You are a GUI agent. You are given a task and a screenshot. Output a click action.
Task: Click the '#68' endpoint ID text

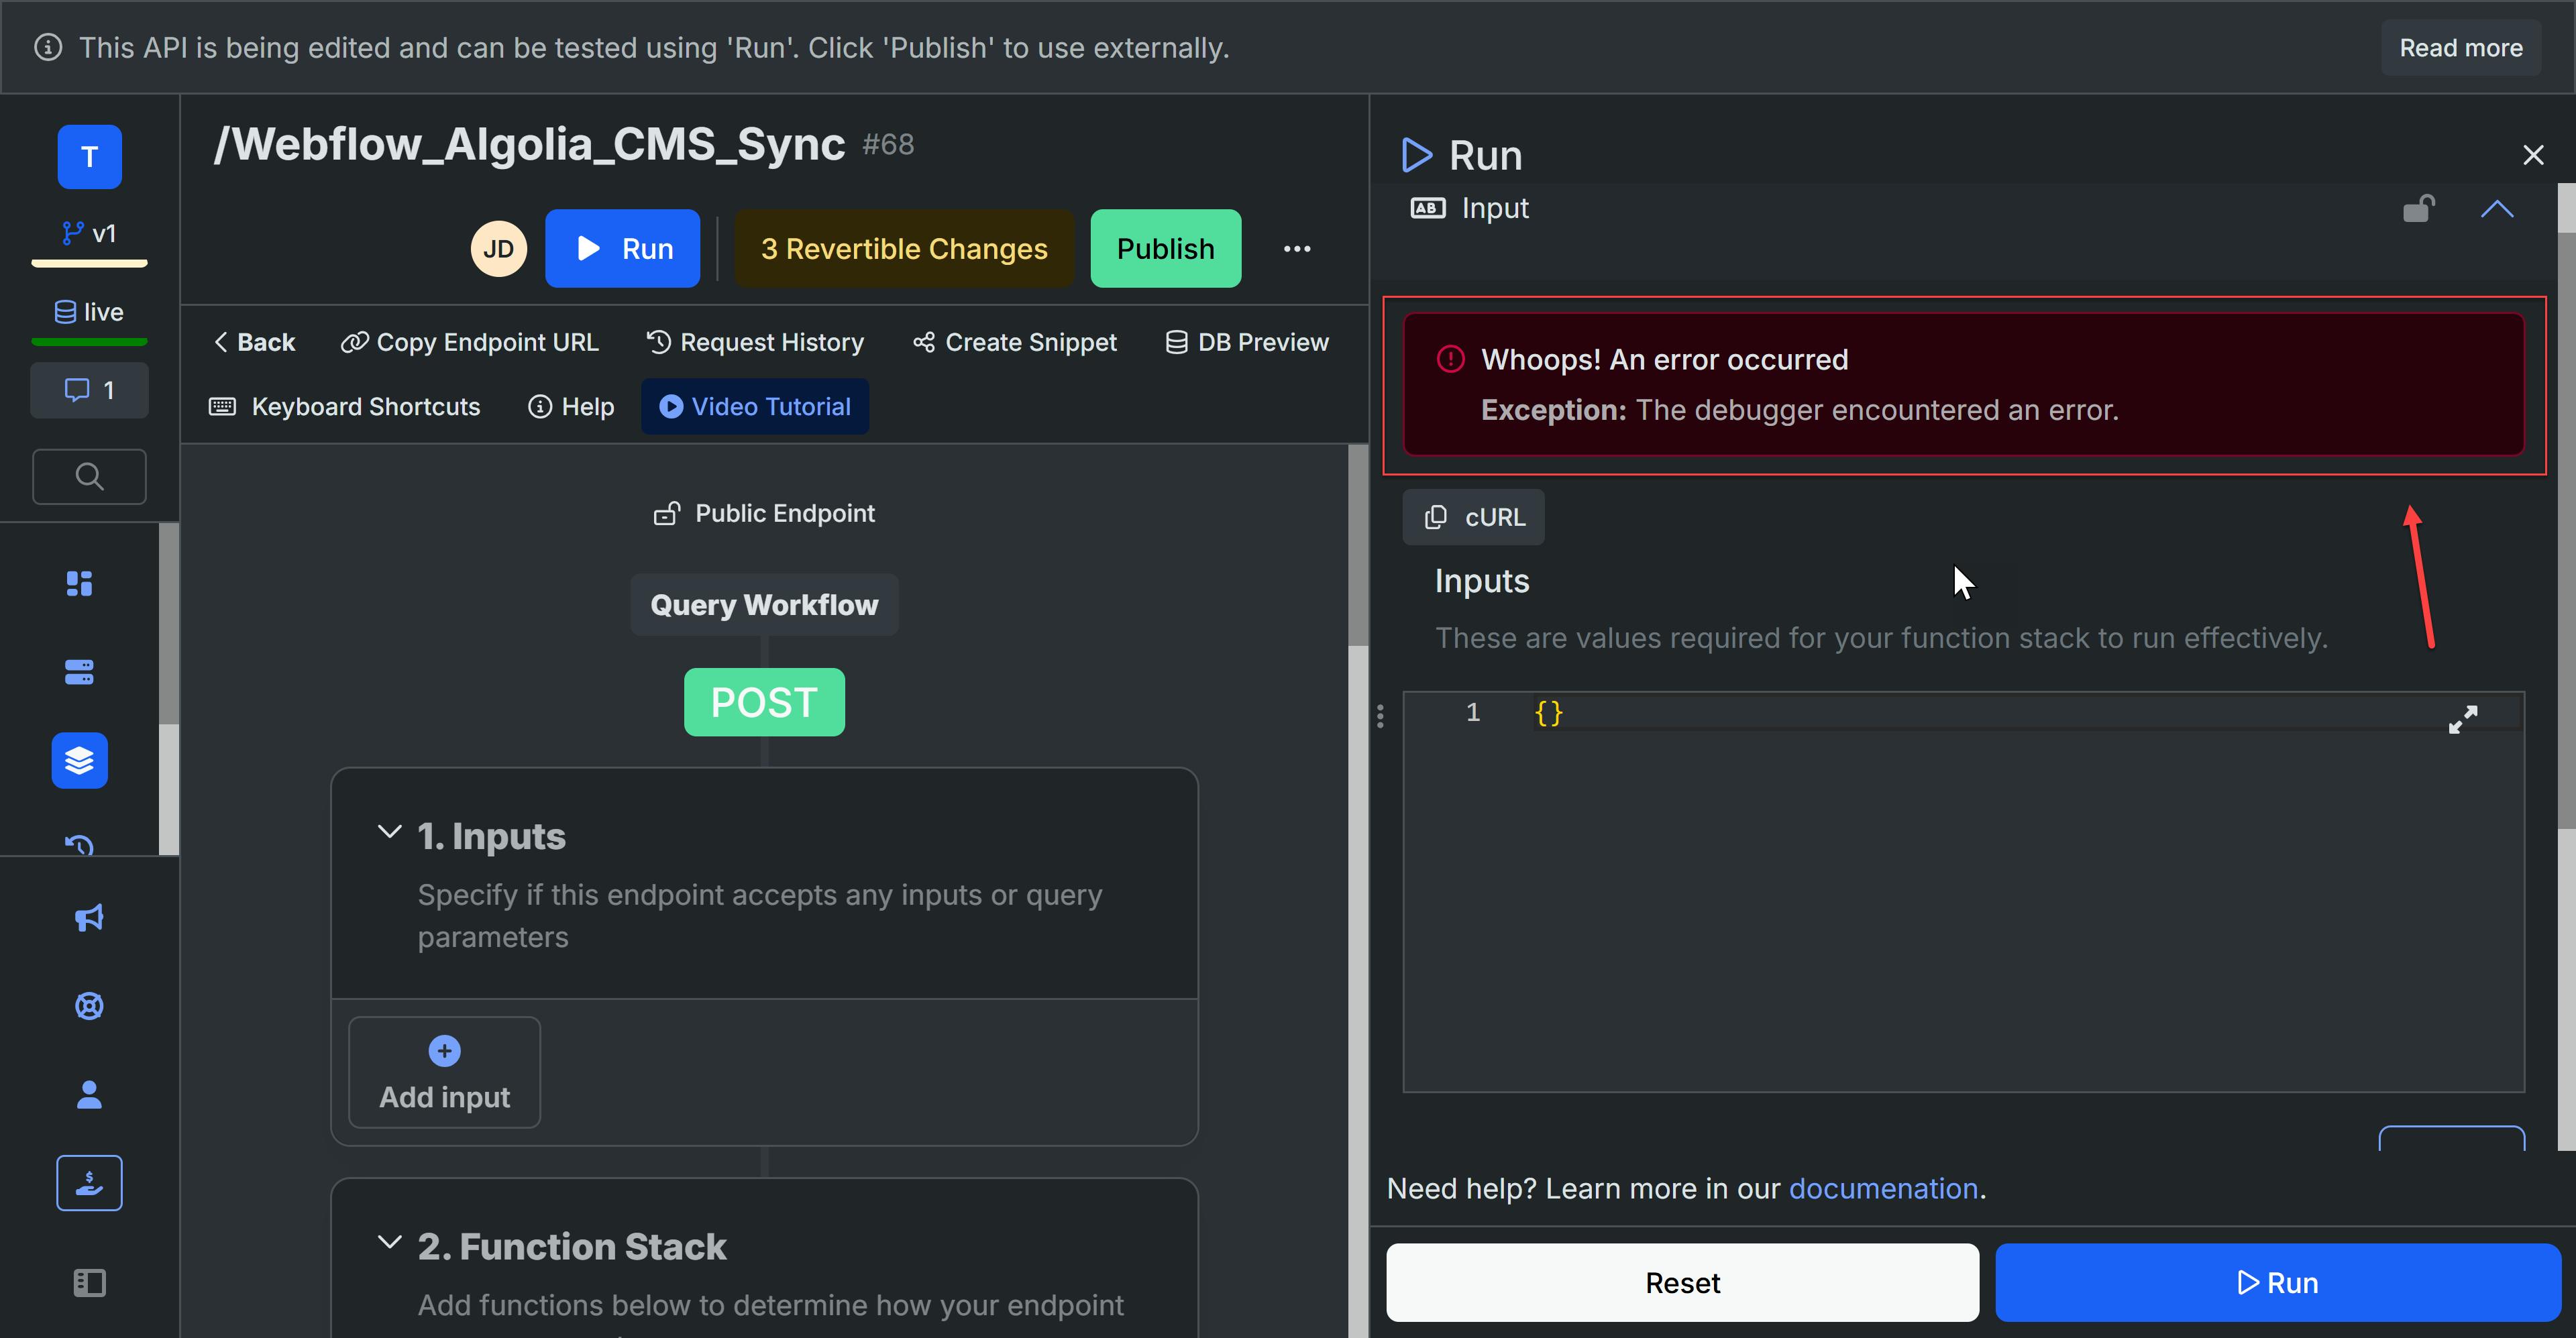pos(888,145)
